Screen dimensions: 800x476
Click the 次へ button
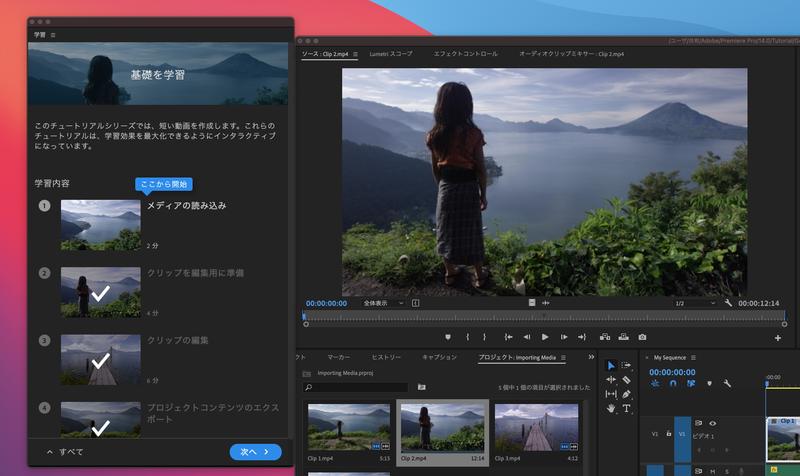click(255, 452)
